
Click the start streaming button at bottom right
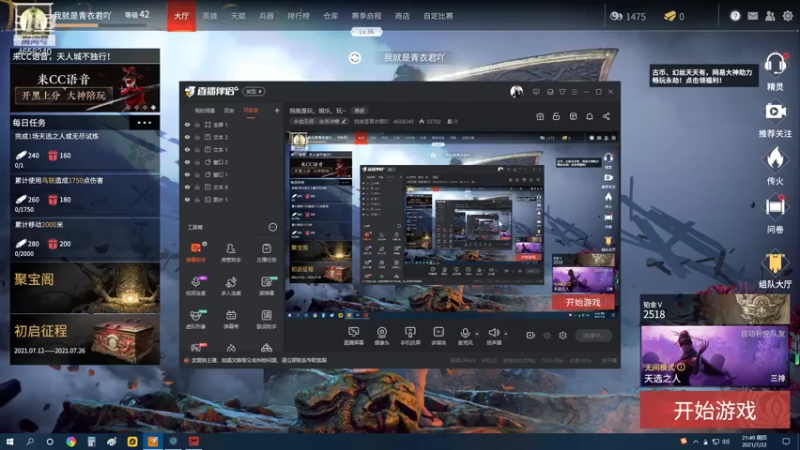pyautogui.click(x=593, y=335)
